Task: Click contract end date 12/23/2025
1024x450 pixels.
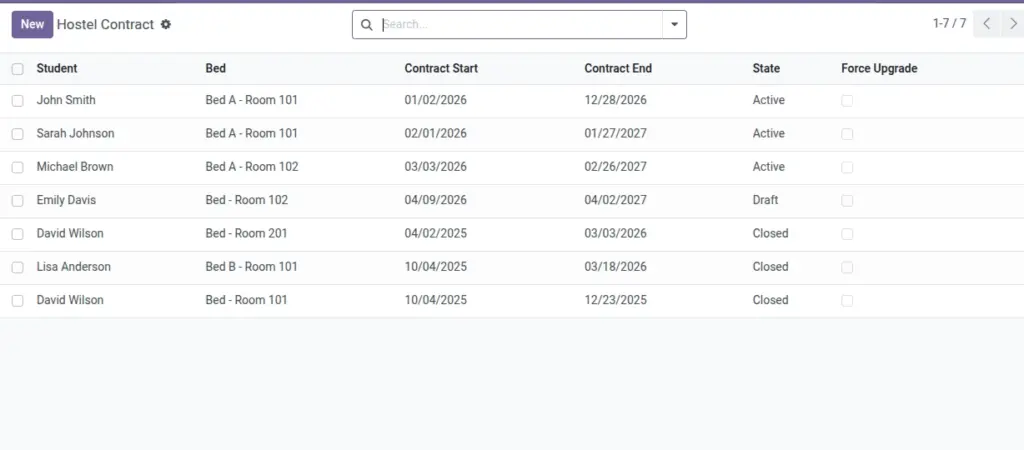Action: (616, 300)
